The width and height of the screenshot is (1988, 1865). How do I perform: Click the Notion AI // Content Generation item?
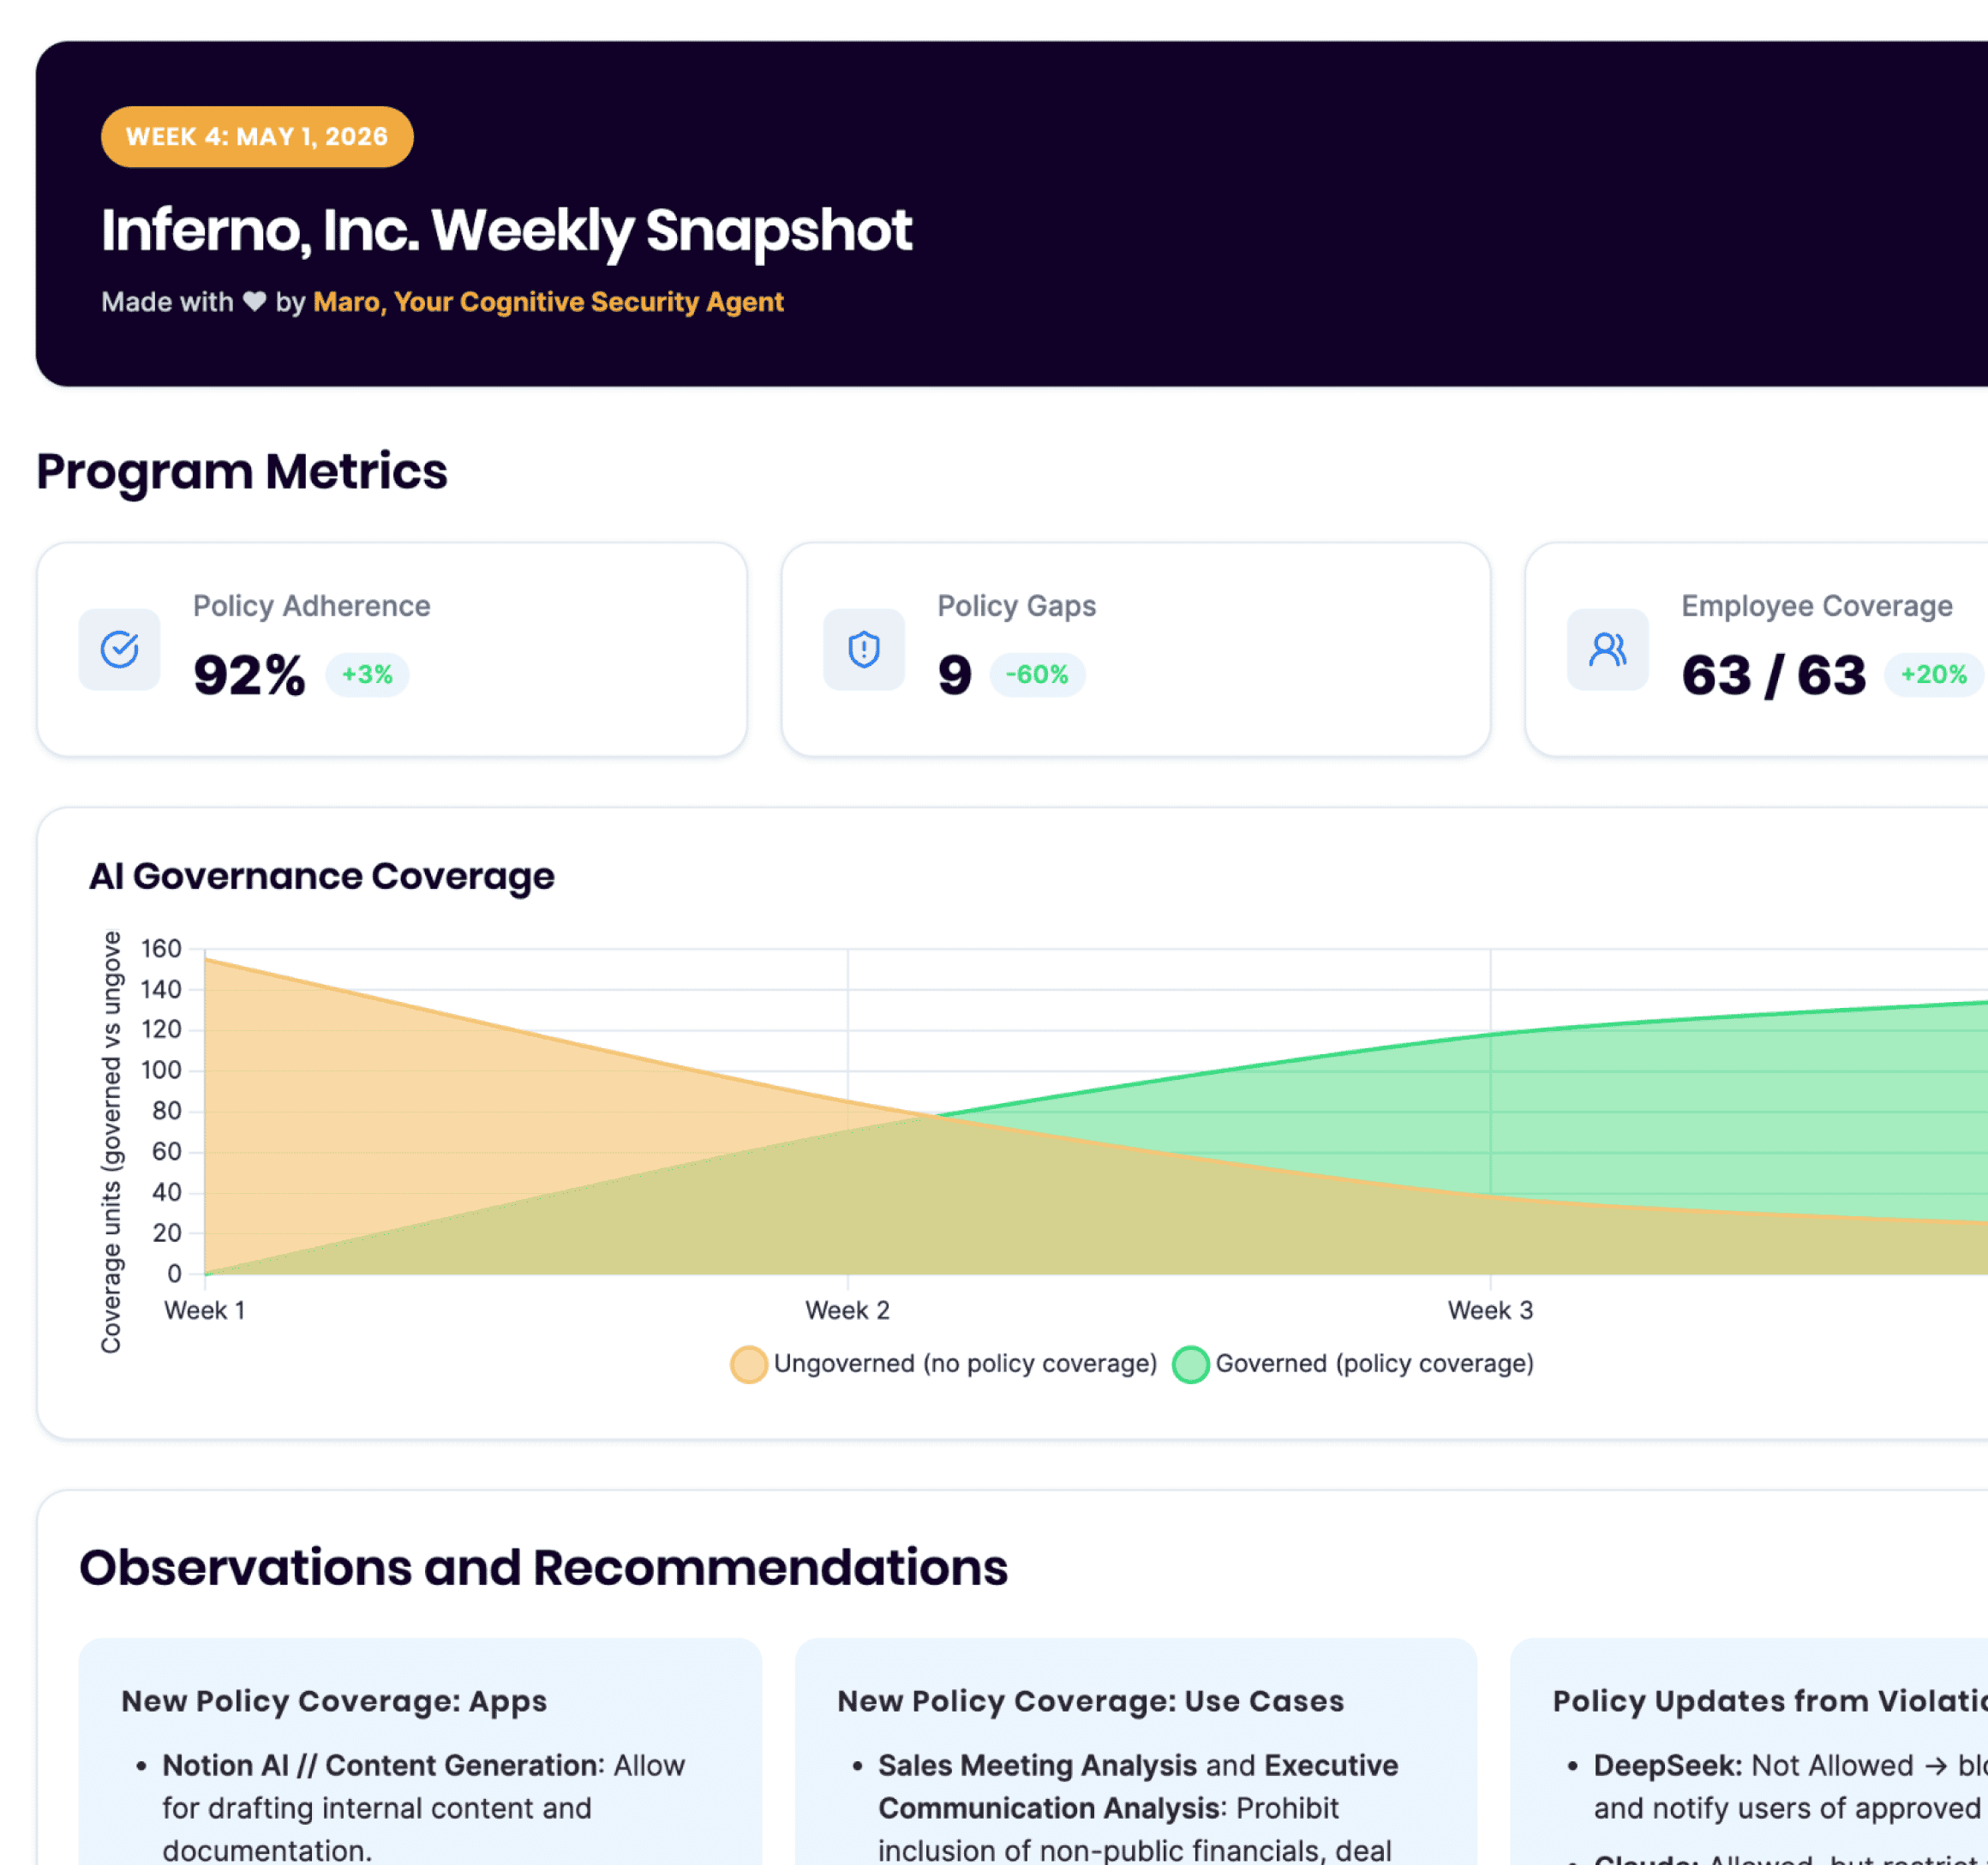[424, 1807]
